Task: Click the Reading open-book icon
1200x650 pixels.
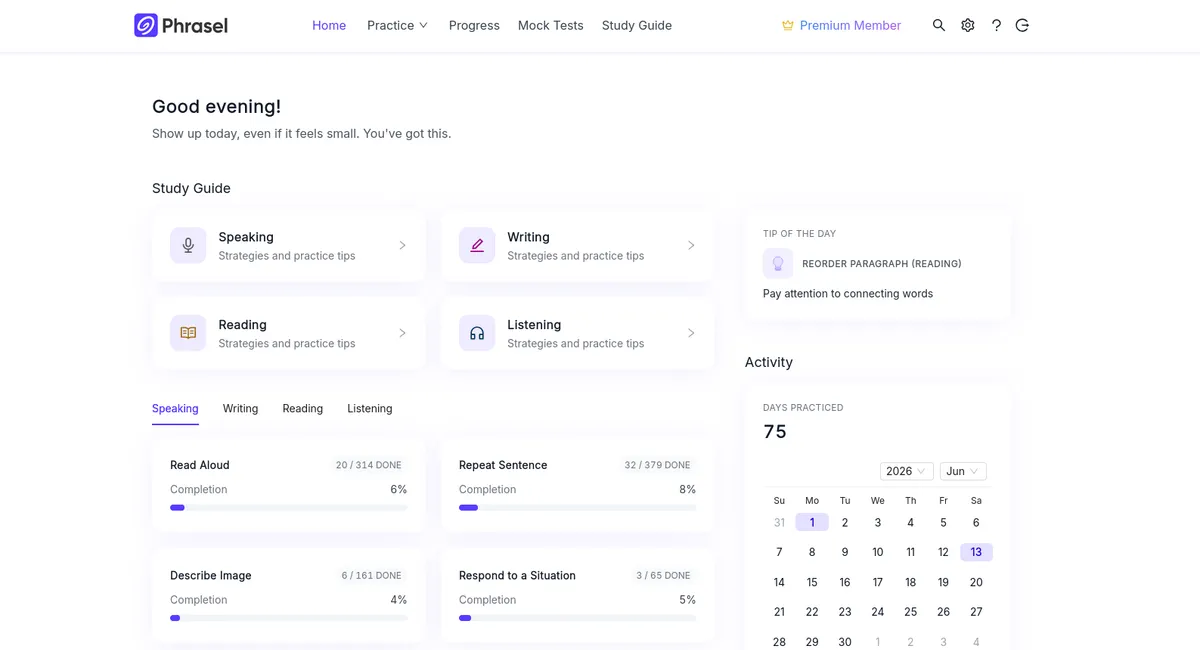Action: (x=188, y=333)
